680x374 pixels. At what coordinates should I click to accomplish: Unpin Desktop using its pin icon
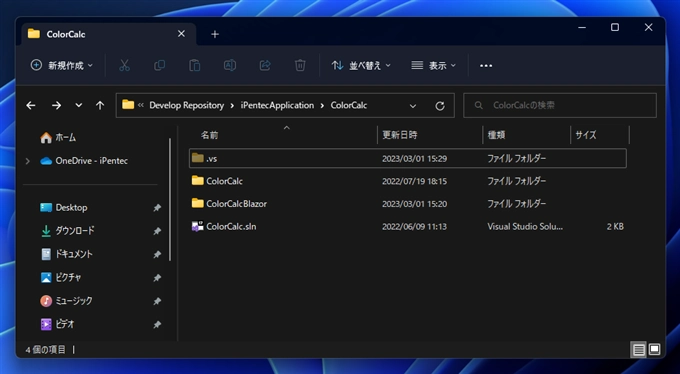click(x=157, y=208)
